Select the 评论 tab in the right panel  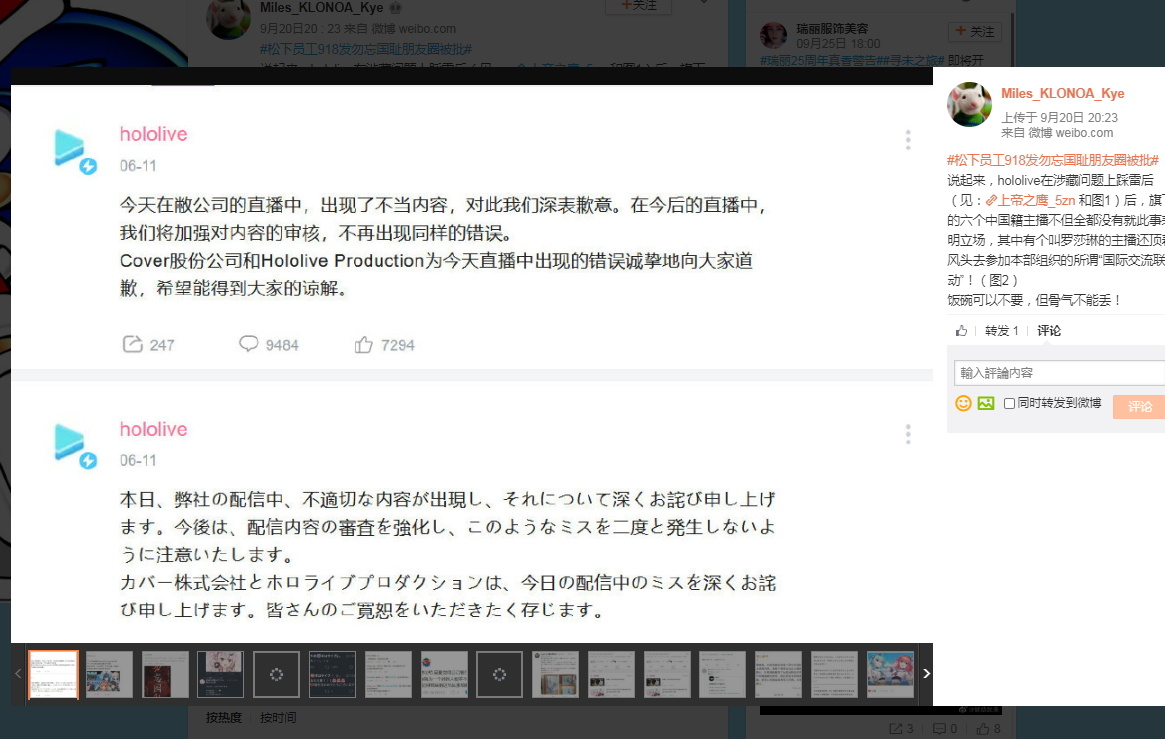(x=1049, y=331)
